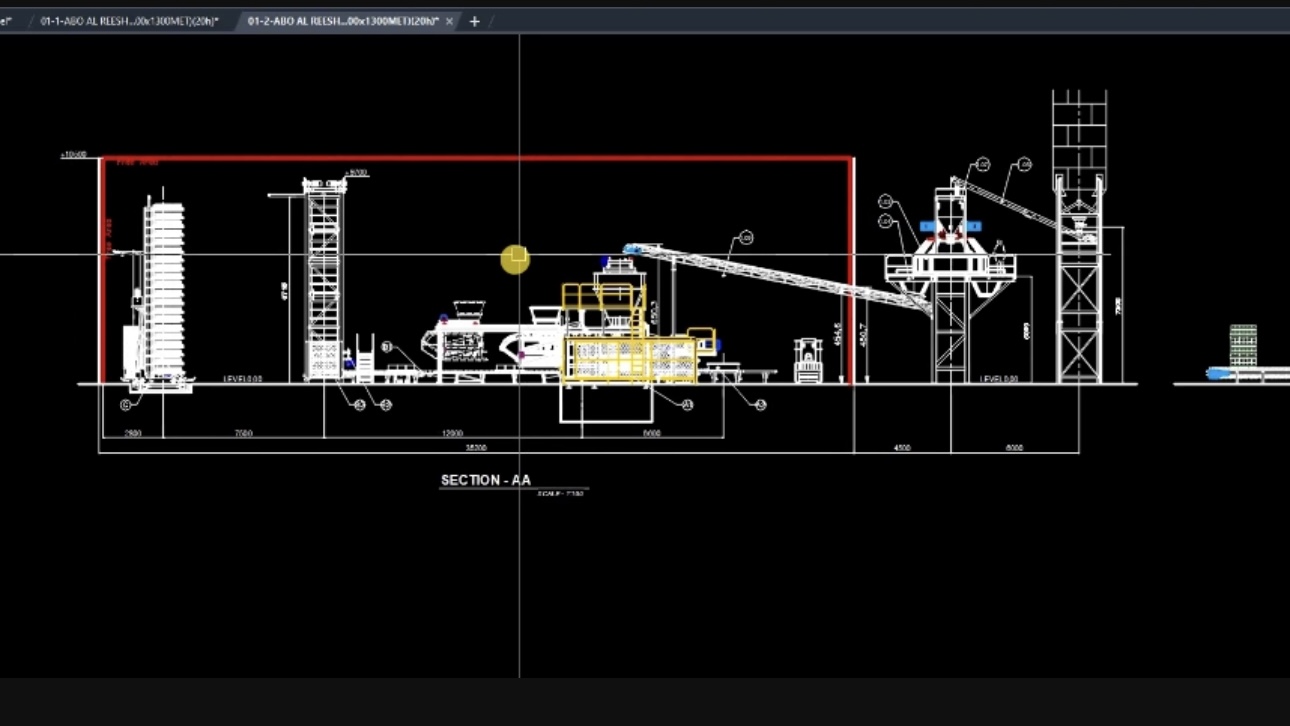This screenshot has height=726, width=1290.
Task: Select the active 01-2-ABO AL REESH tab
Action: pos(340,18)
